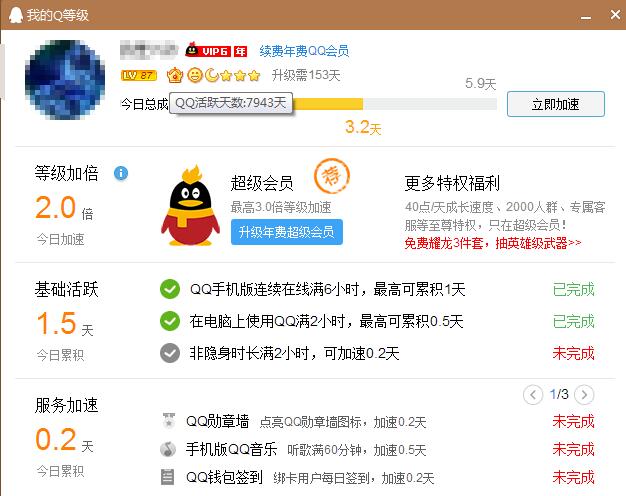The image size is (626, 496).
Task: Go to previous service page arrow
Action: tap(533, 395)
